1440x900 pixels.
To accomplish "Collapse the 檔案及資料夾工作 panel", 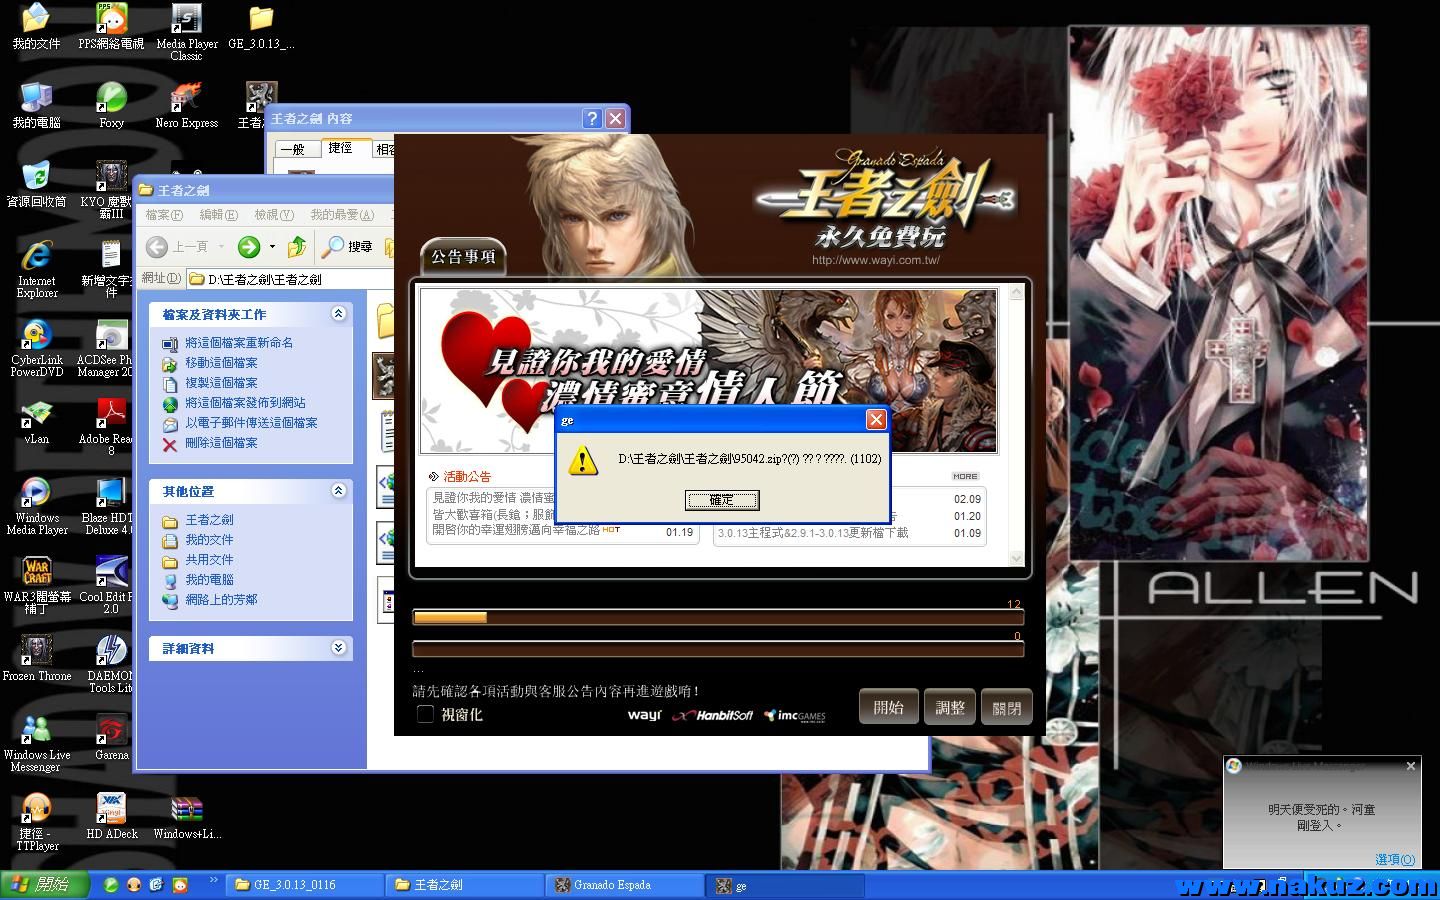I will [x=338, y=314].
